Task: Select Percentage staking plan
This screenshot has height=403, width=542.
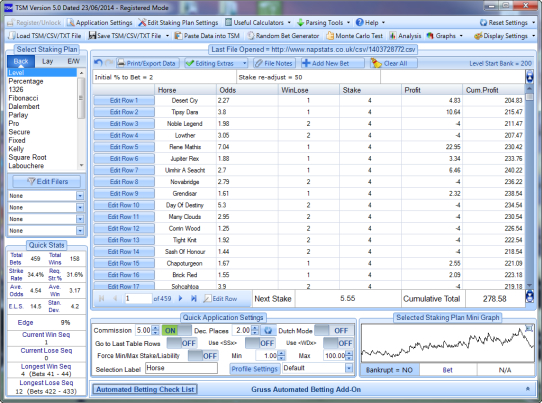Action: pos(26,81)
